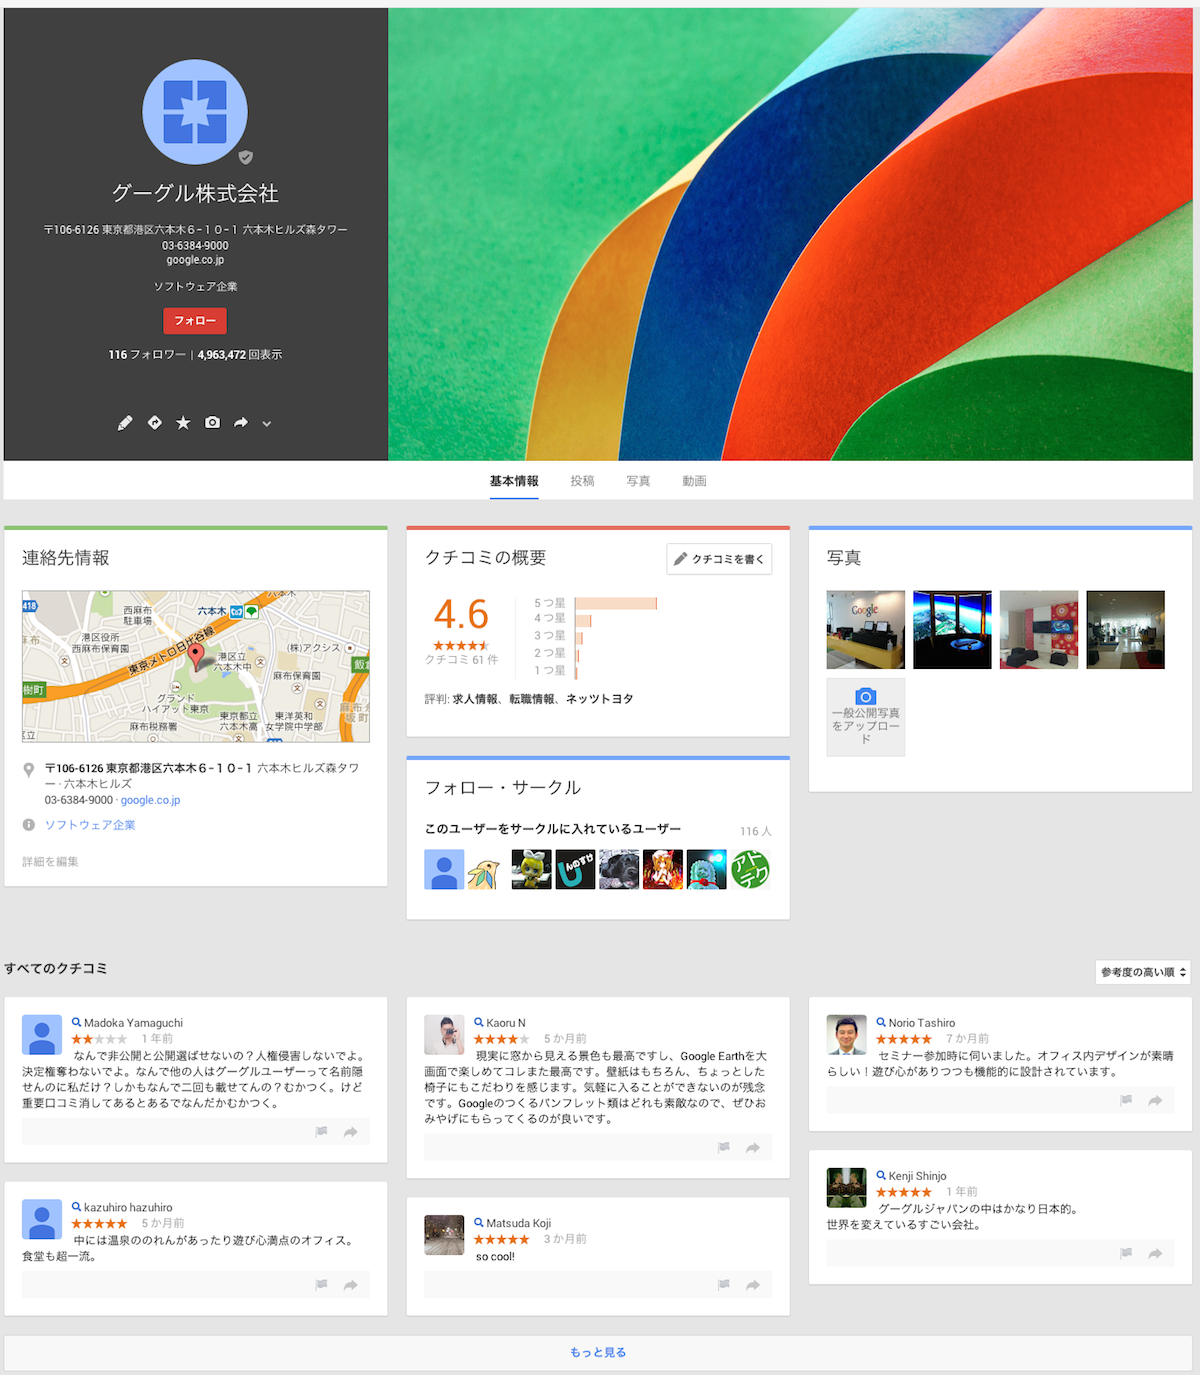Share Matsuda Koji's review
The width and height of the screenshot is (1200, 1375).
[x=752, y=1285]
